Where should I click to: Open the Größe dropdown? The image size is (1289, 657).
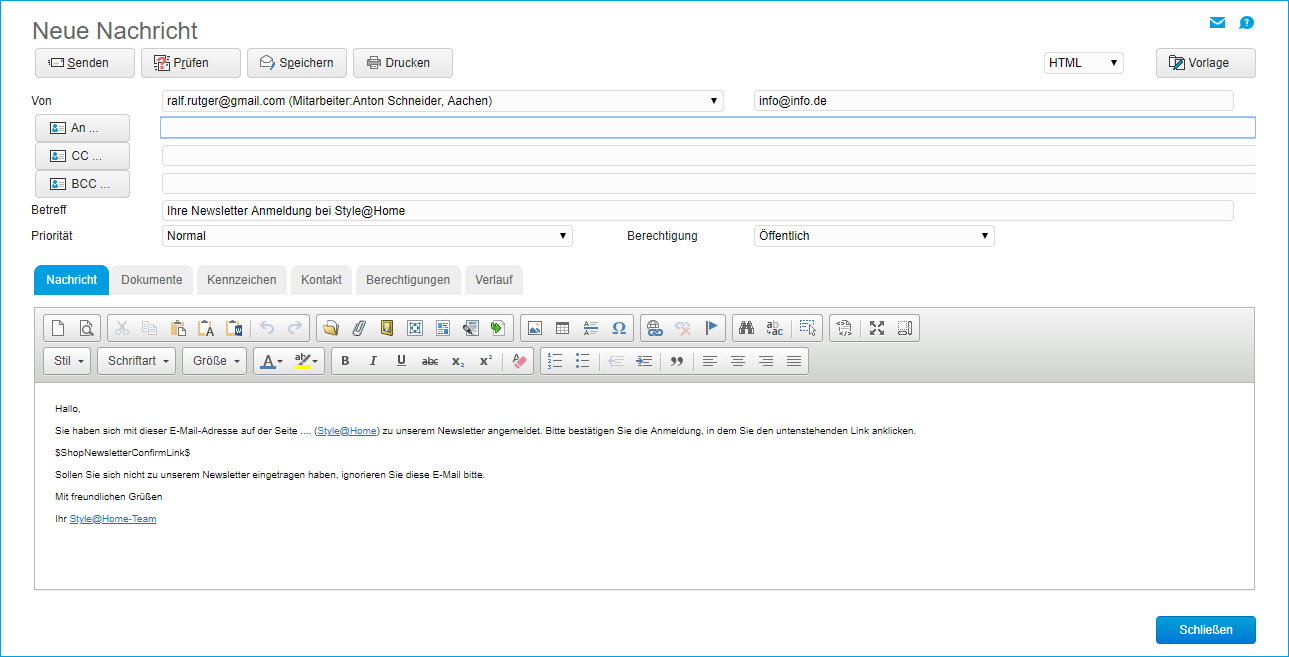[215, 361]
